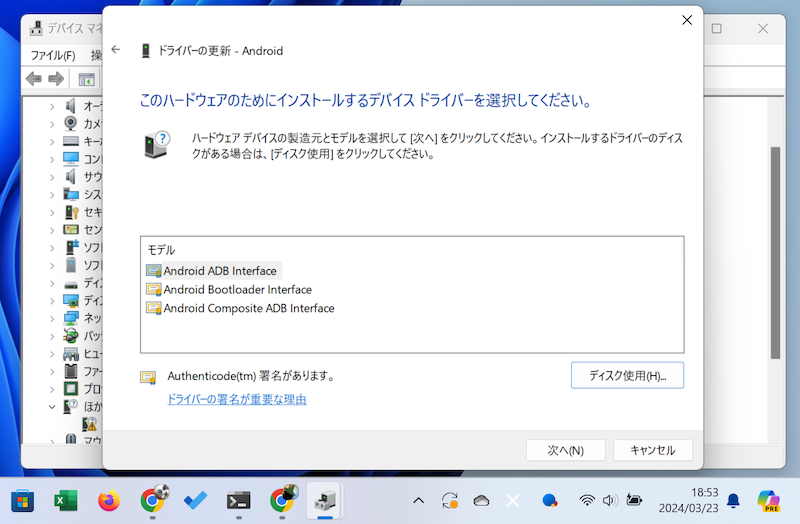Viewport: 800px width, 524px height.
Task: Collapse the other devices tree node
Action: click(52, 406)
